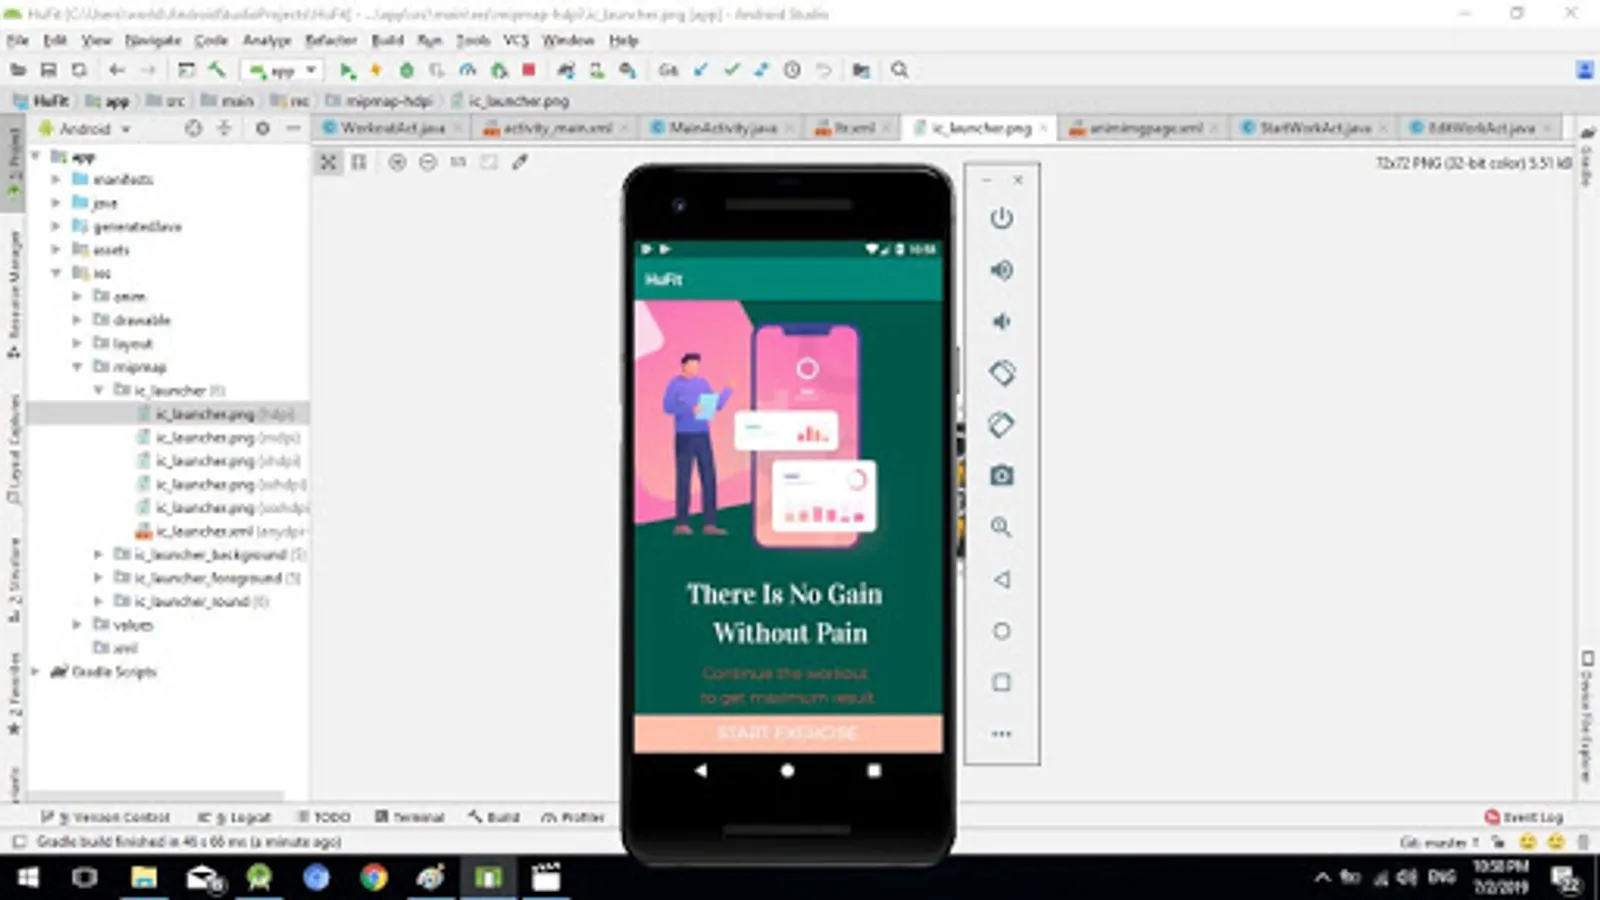The width and height of the screenshot is (1600, 900).
Task: Open the app run configuration dropdown
Action: click(x=283, y=70)
